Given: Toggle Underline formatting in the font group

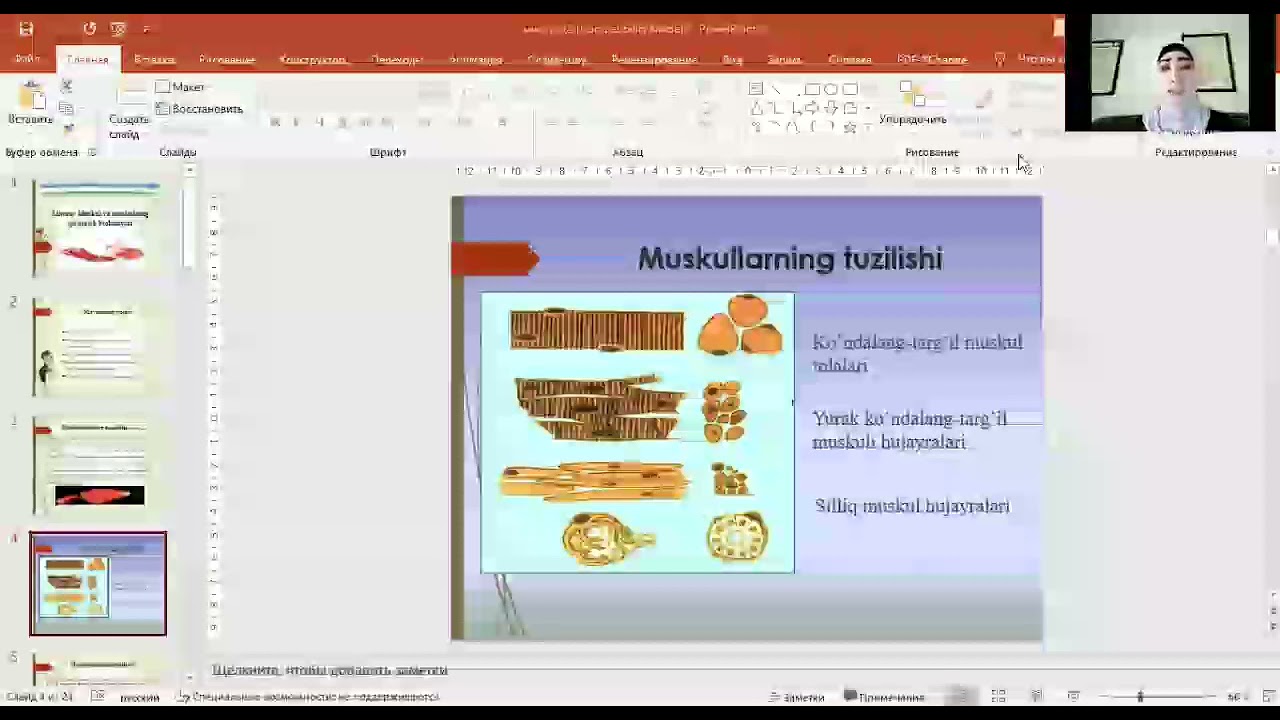Looking at the screenshot, I should point(319,122).
